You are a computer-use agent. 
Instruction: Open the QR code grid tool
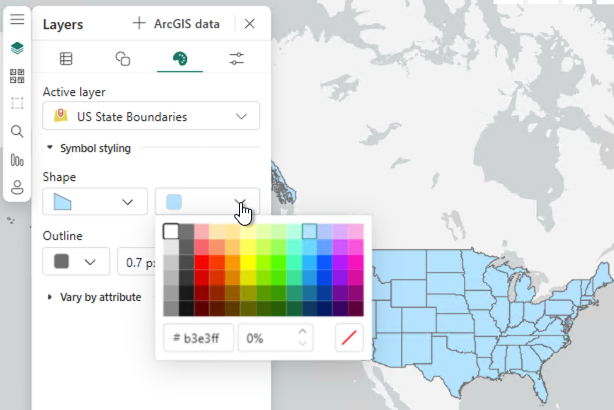tap(17, 75)
